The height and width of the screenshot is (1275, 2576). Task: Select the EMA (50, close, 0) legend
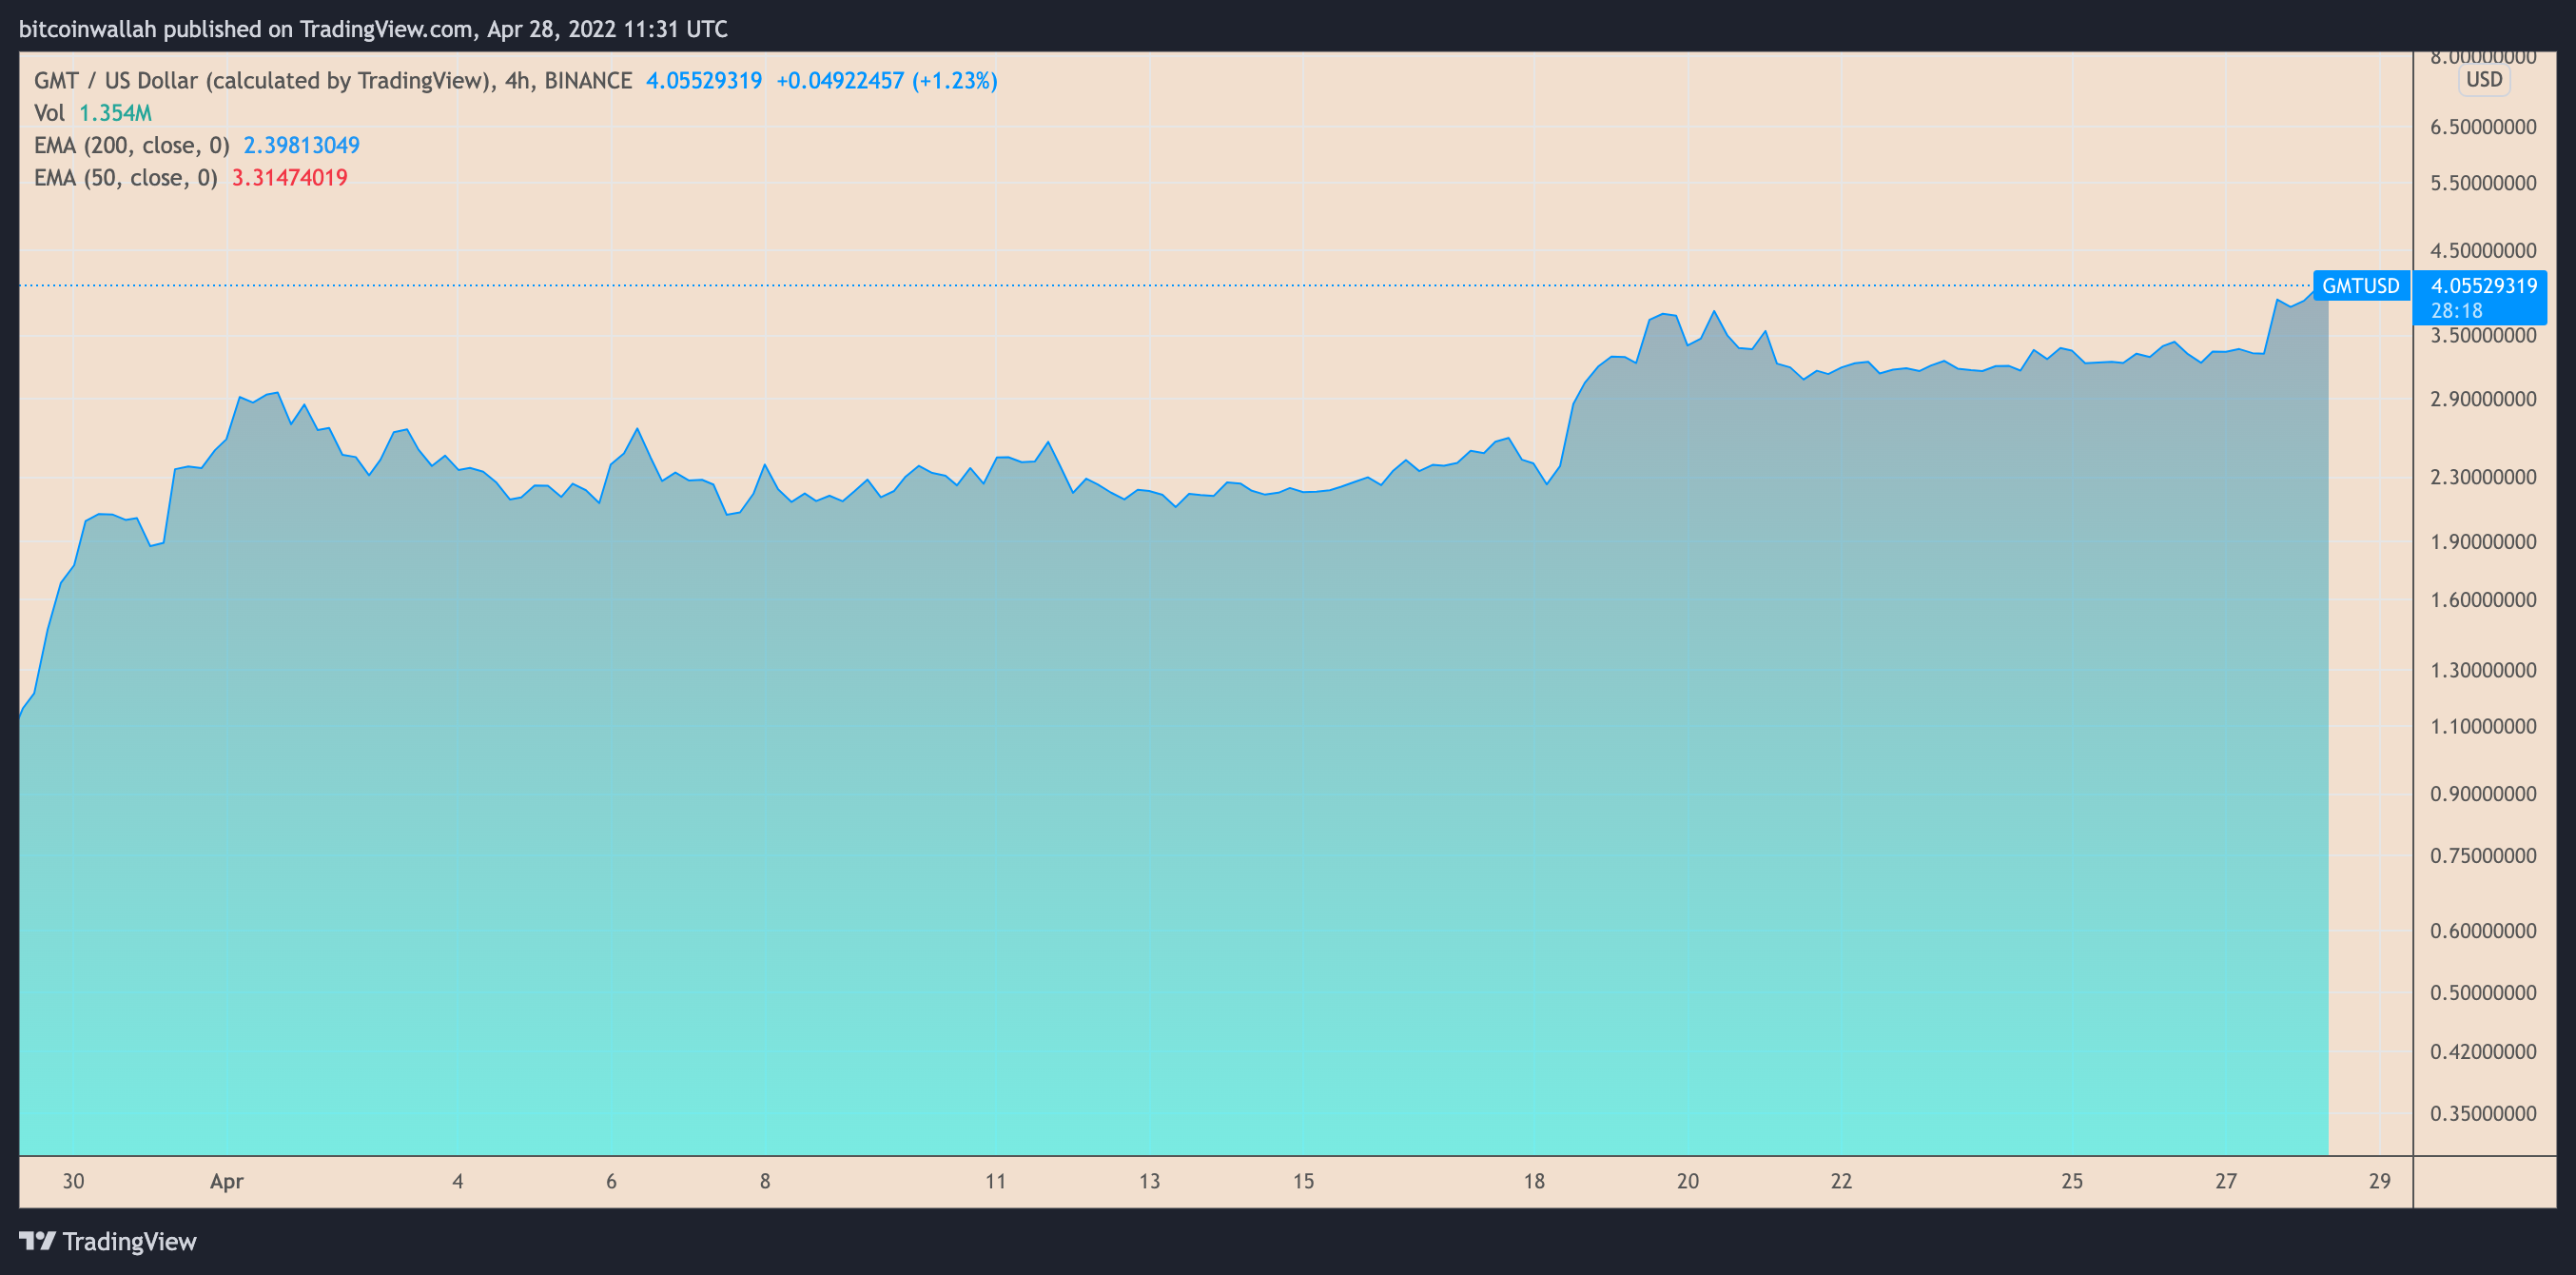click(125, 178)
